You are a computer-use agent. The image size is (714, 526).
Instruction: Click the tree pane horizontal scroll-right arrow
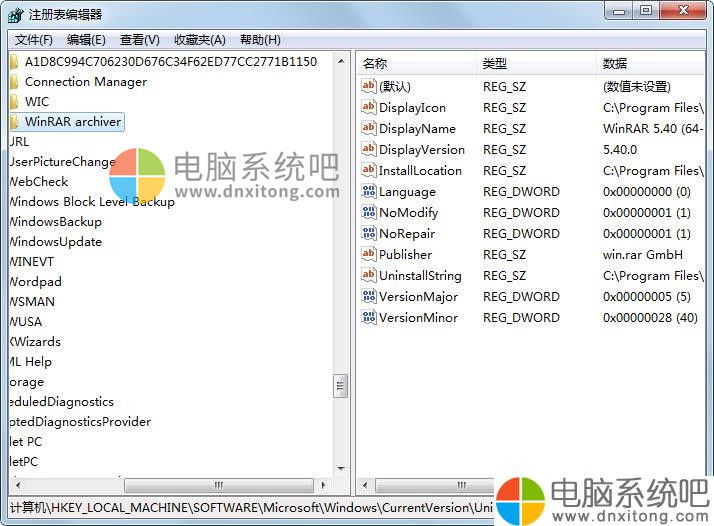tap(323, 485)
